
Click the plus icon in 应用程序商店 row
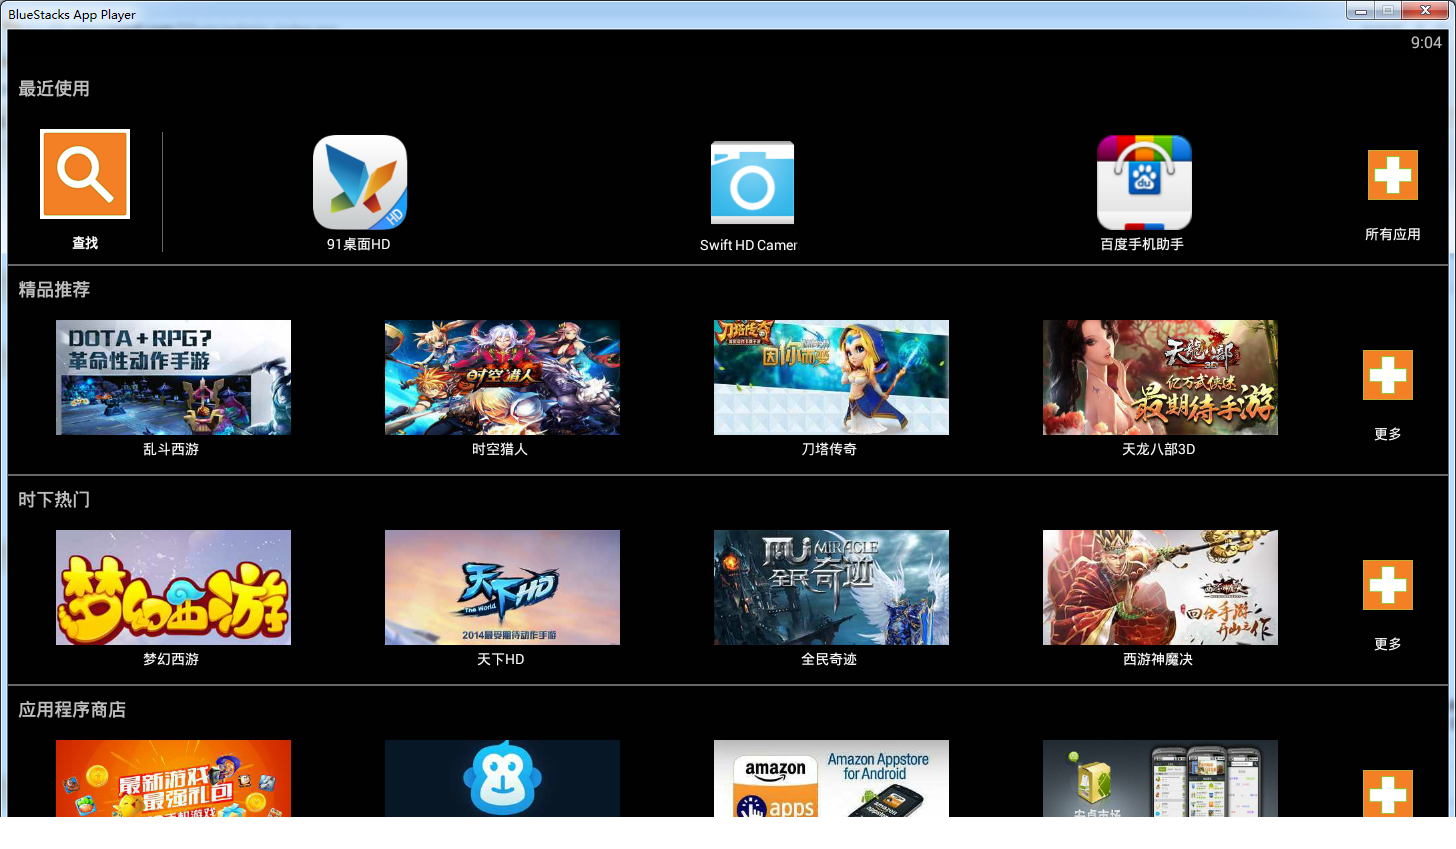click(x=1388, y=793)
